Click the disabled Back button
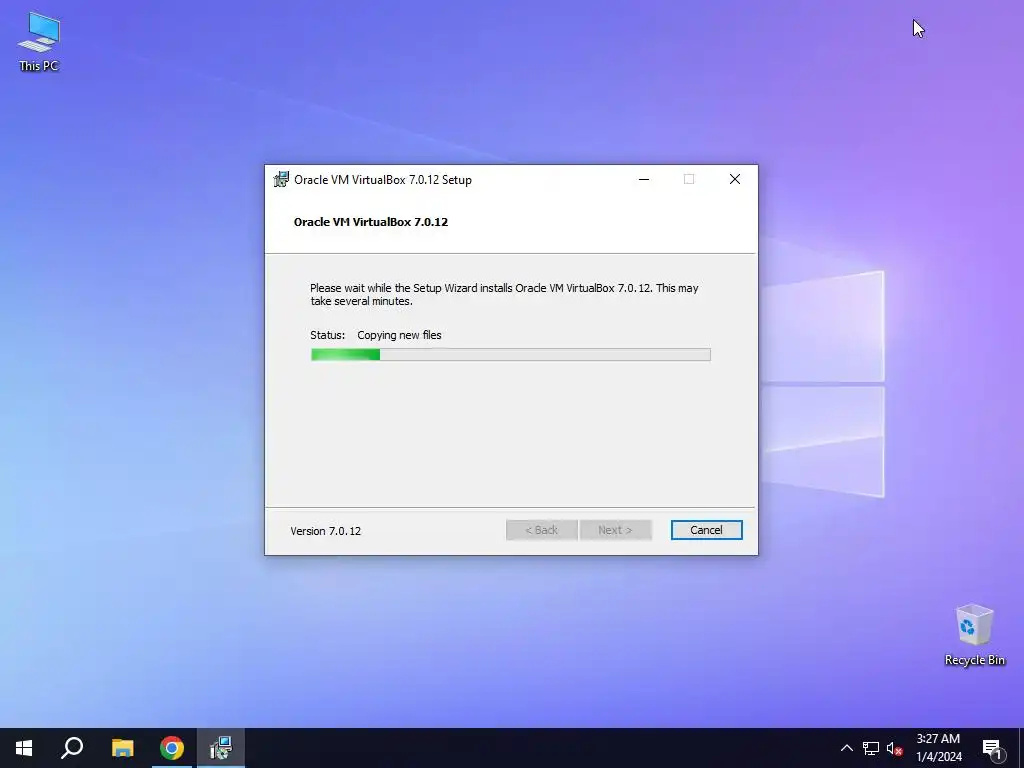The image size is (1024, 768). click(541, 530)
